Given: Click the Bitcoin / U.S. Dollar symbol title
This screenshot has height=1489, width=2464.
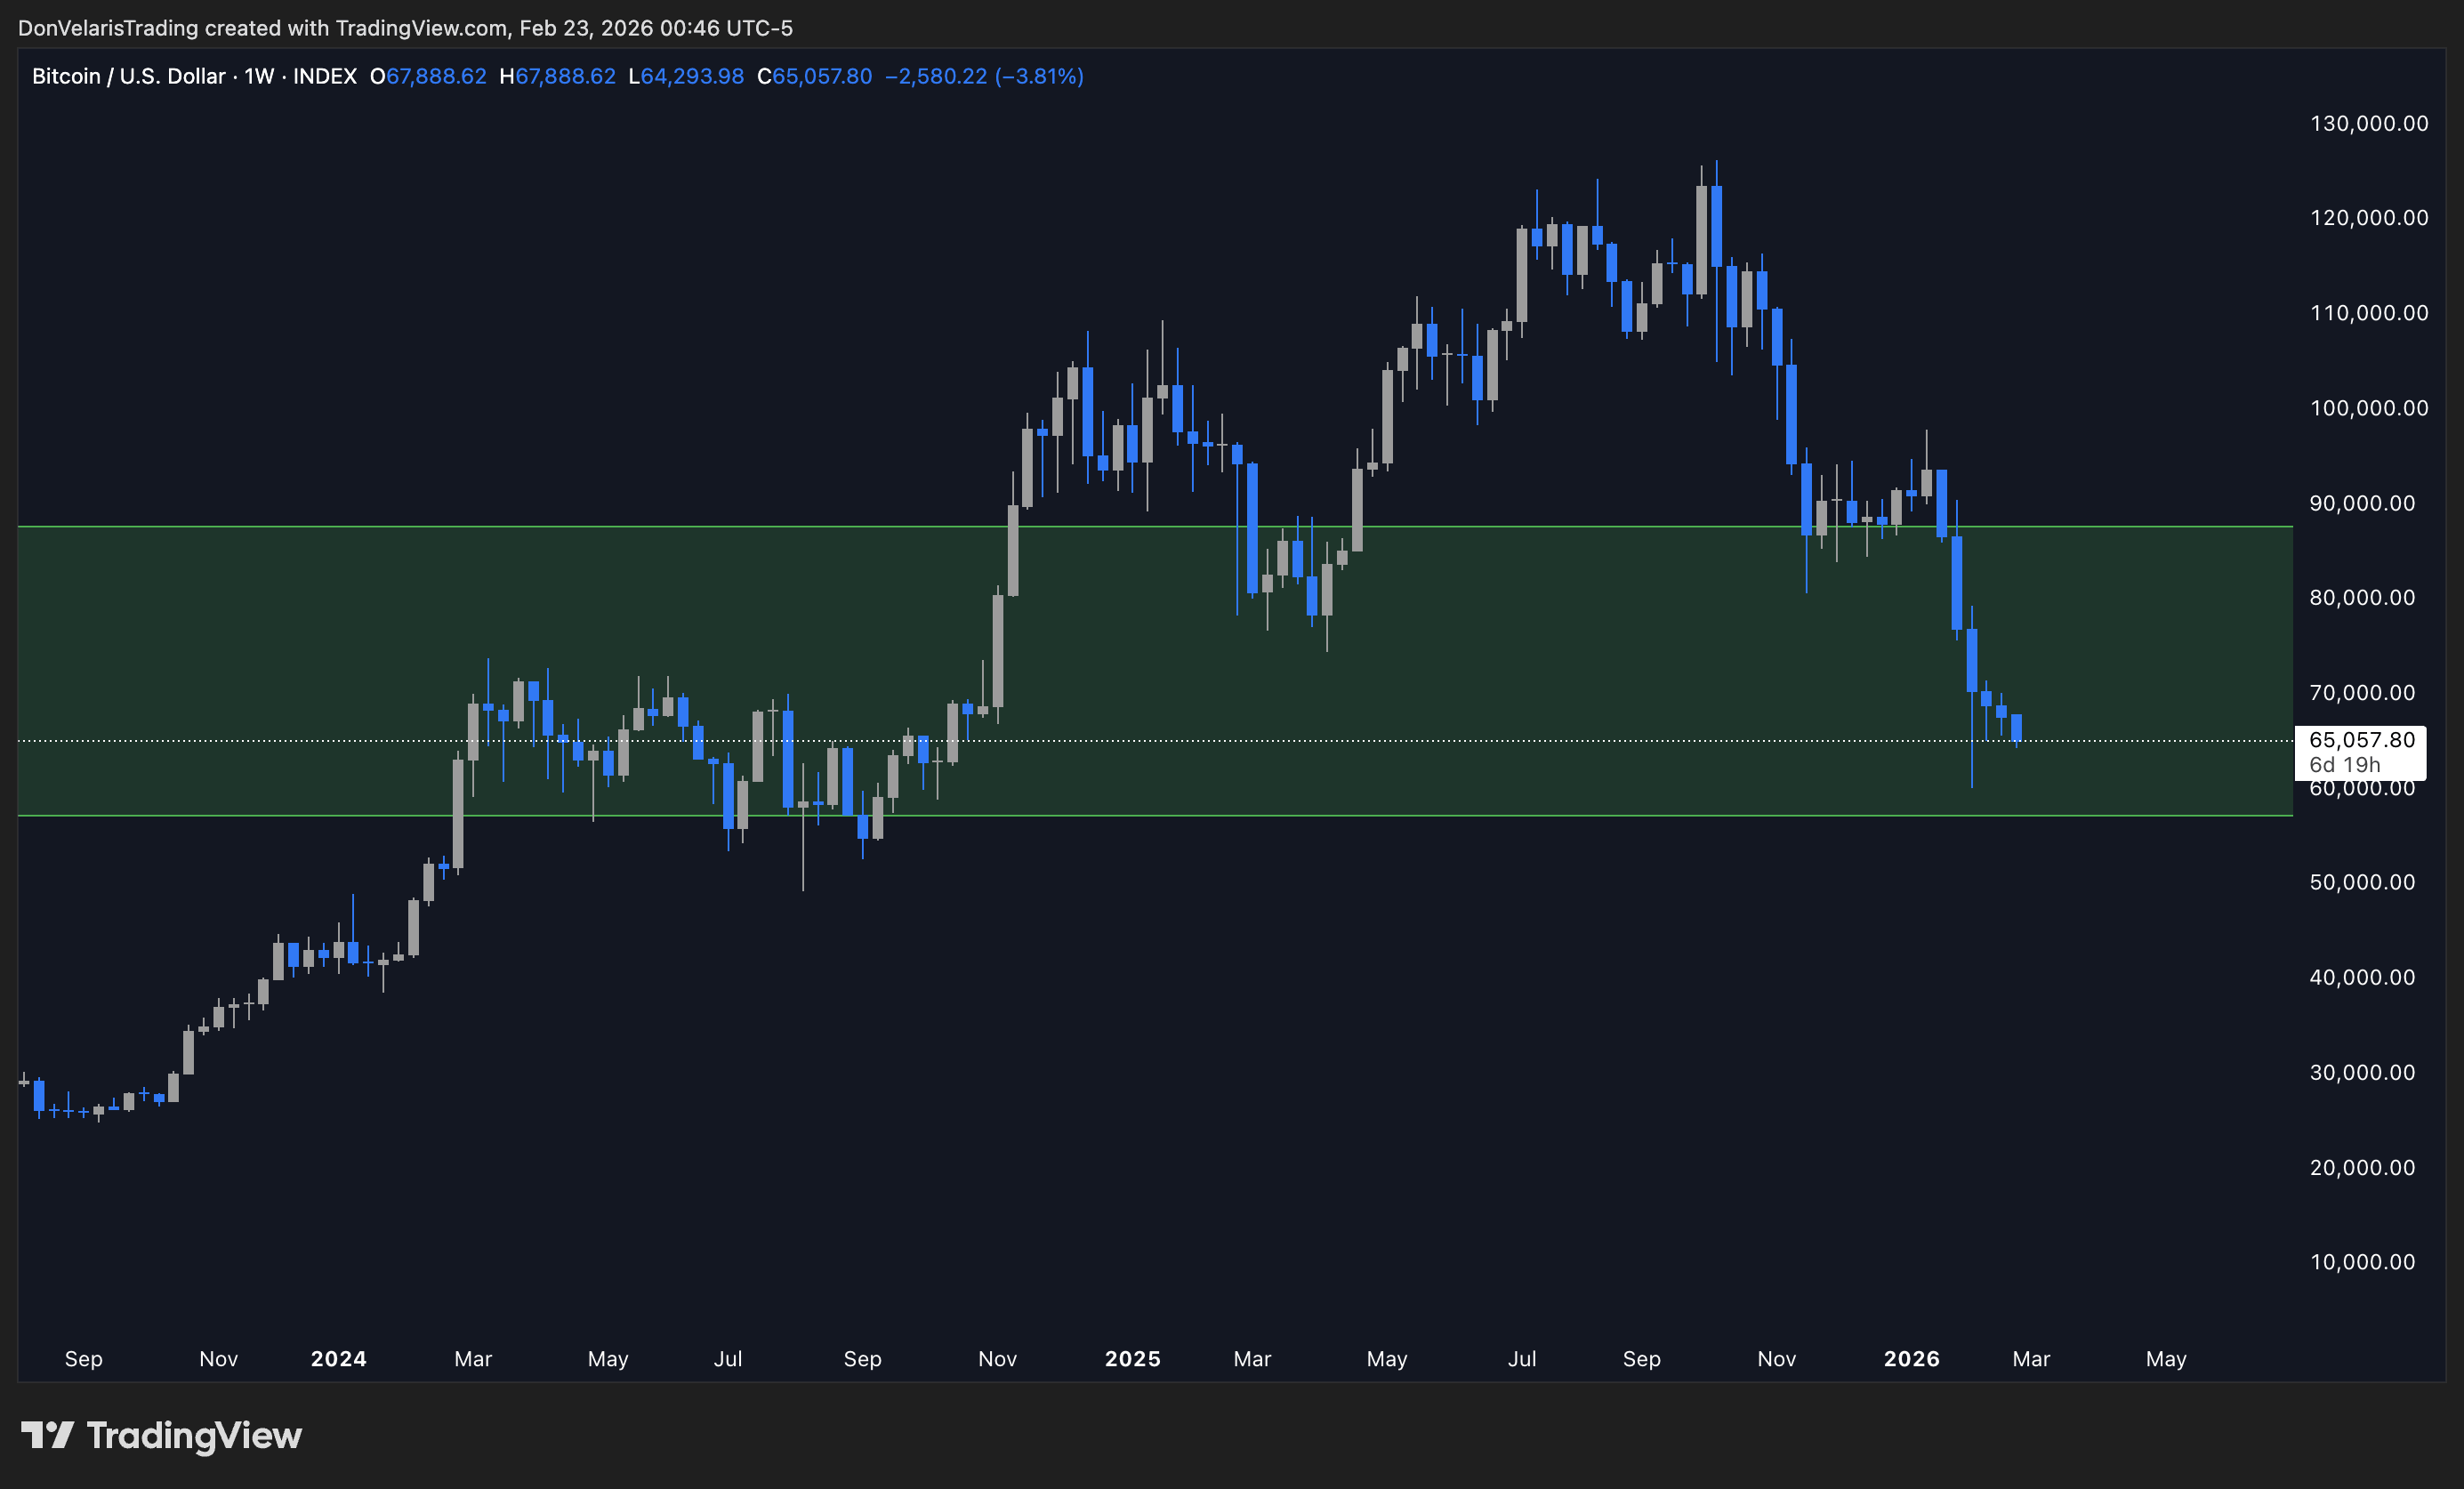Looking at the screenshot, I should (128, 77).
